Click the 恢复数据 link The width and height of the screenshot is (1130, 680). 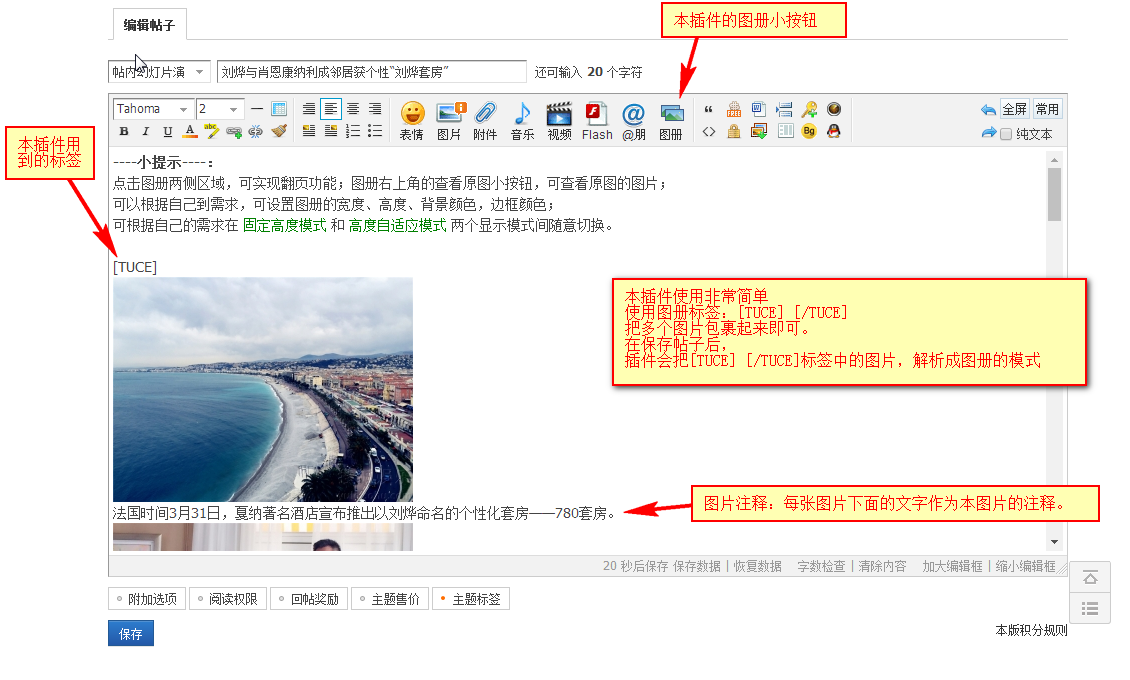757,566
